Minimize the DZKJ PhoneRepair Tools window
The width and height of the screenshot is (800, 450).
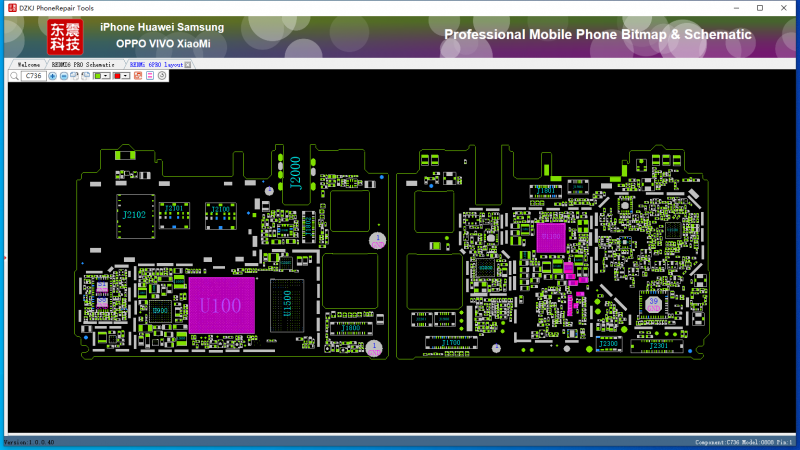(736, 8)
